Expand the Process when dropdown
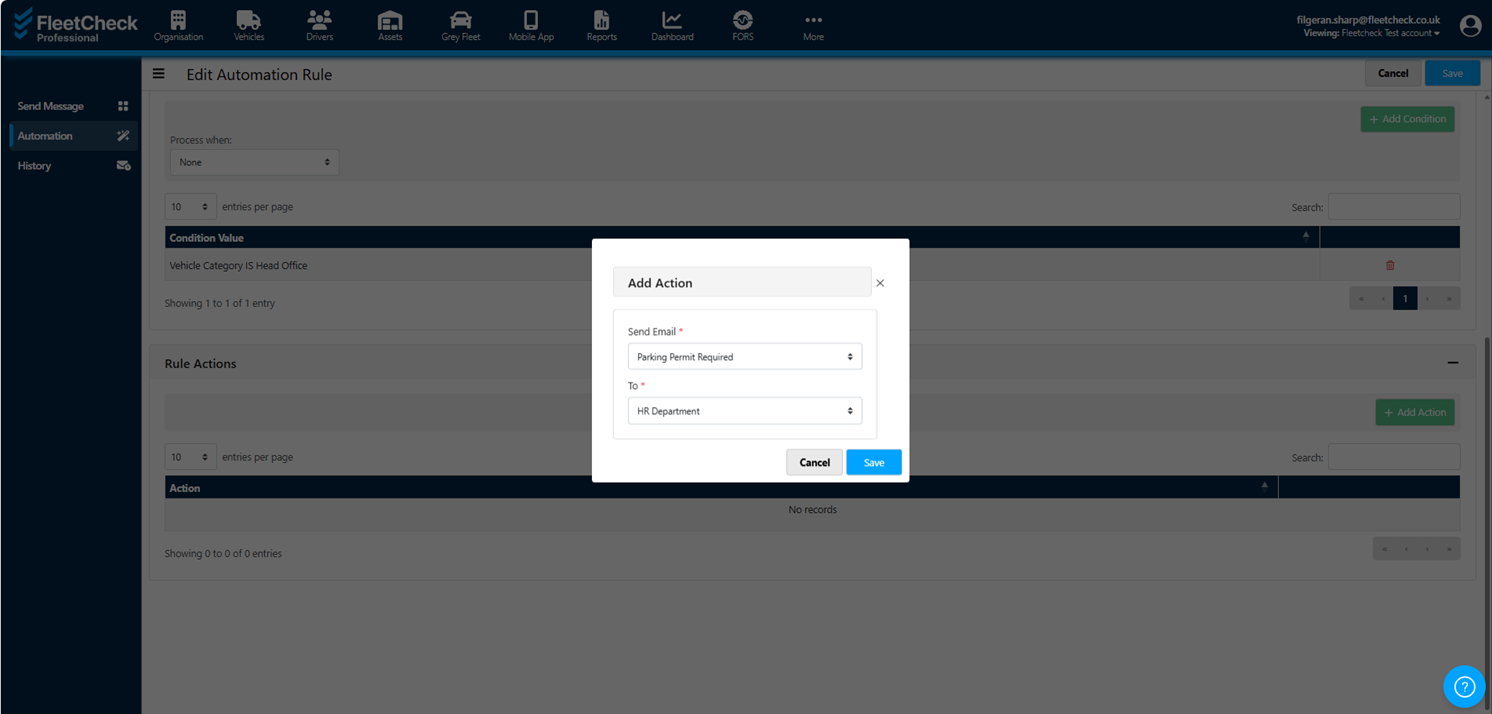1492x714 pixels. [254, 162]
